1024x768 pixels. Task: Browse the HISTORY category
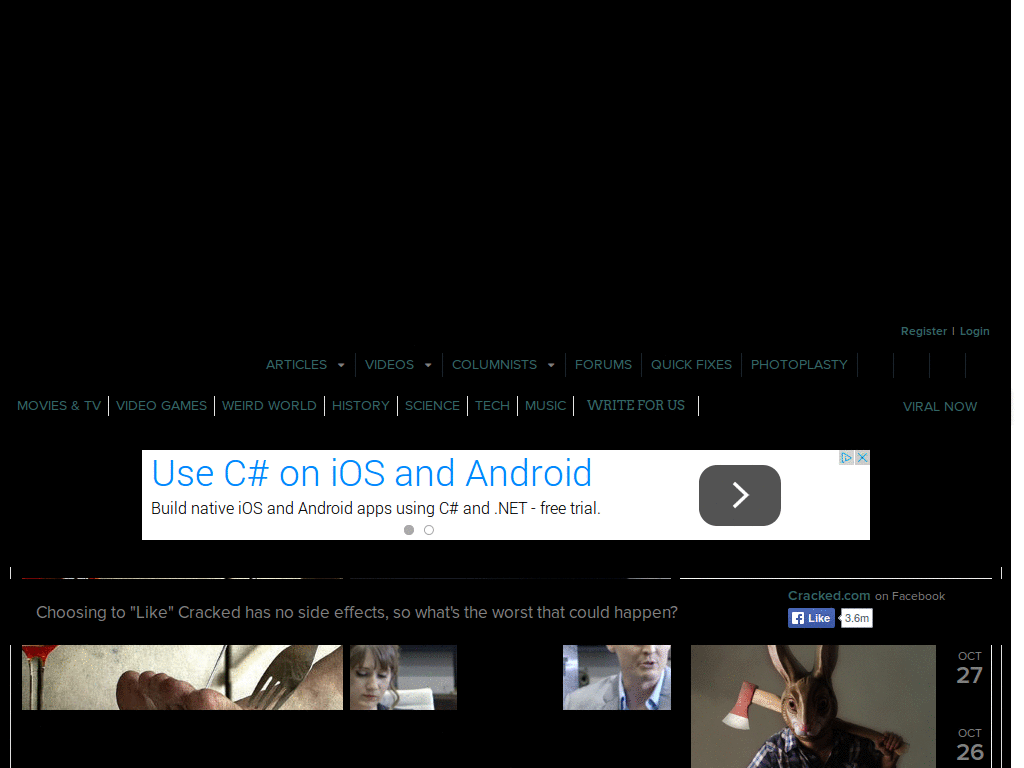tap(361, 406)
